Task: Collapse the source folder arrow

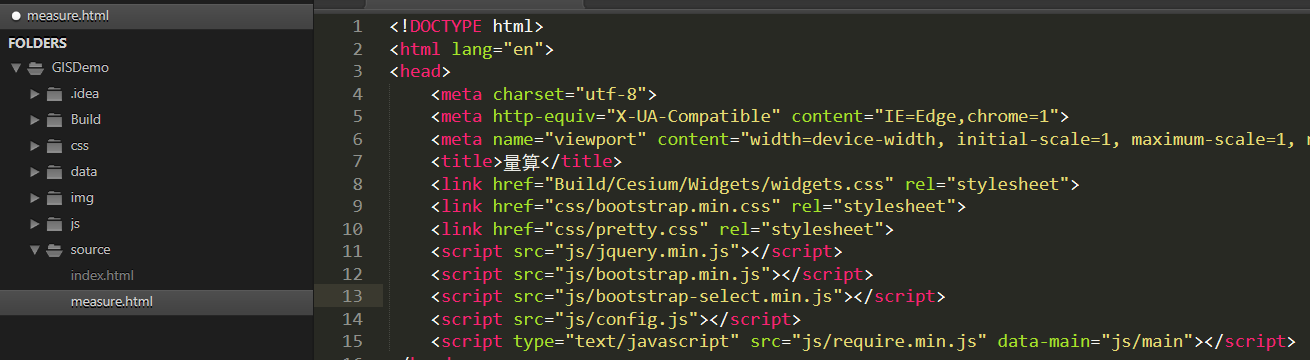Action: pos(34,250)
